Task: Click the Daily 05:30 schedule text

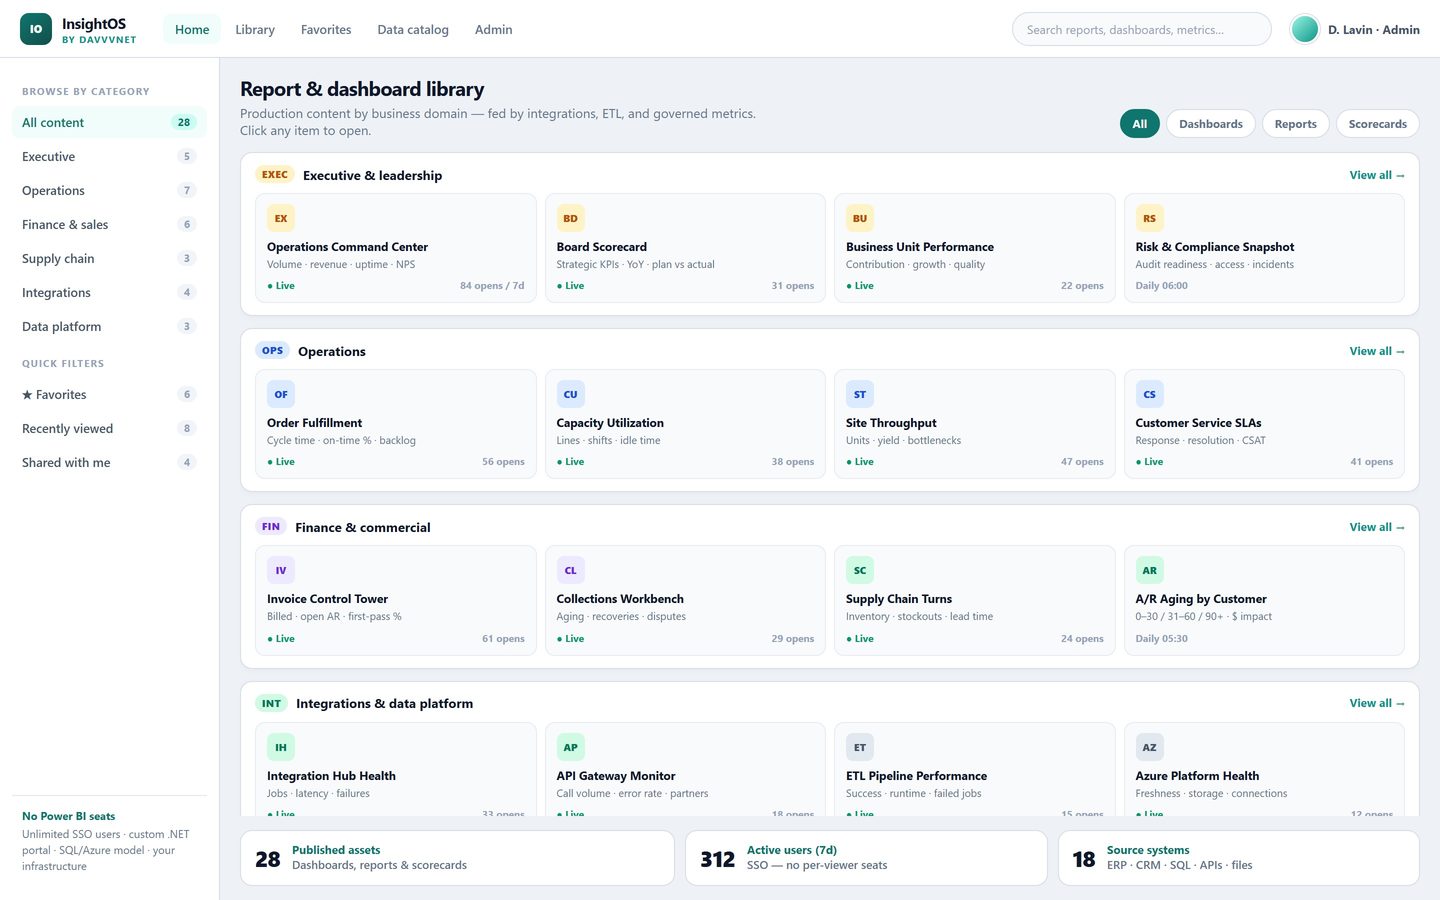Action: click(1161, 639)
